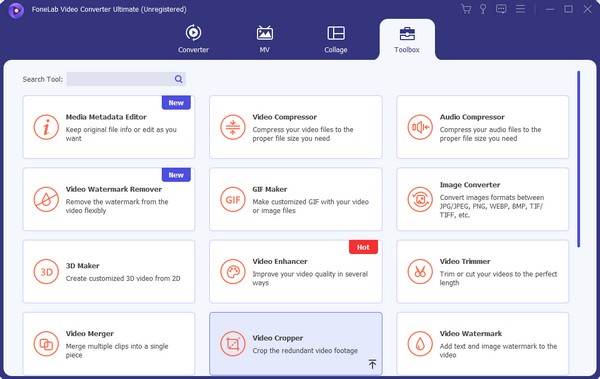Open the Collage tab
Screen dimensions: 600x379
[336, 39]
